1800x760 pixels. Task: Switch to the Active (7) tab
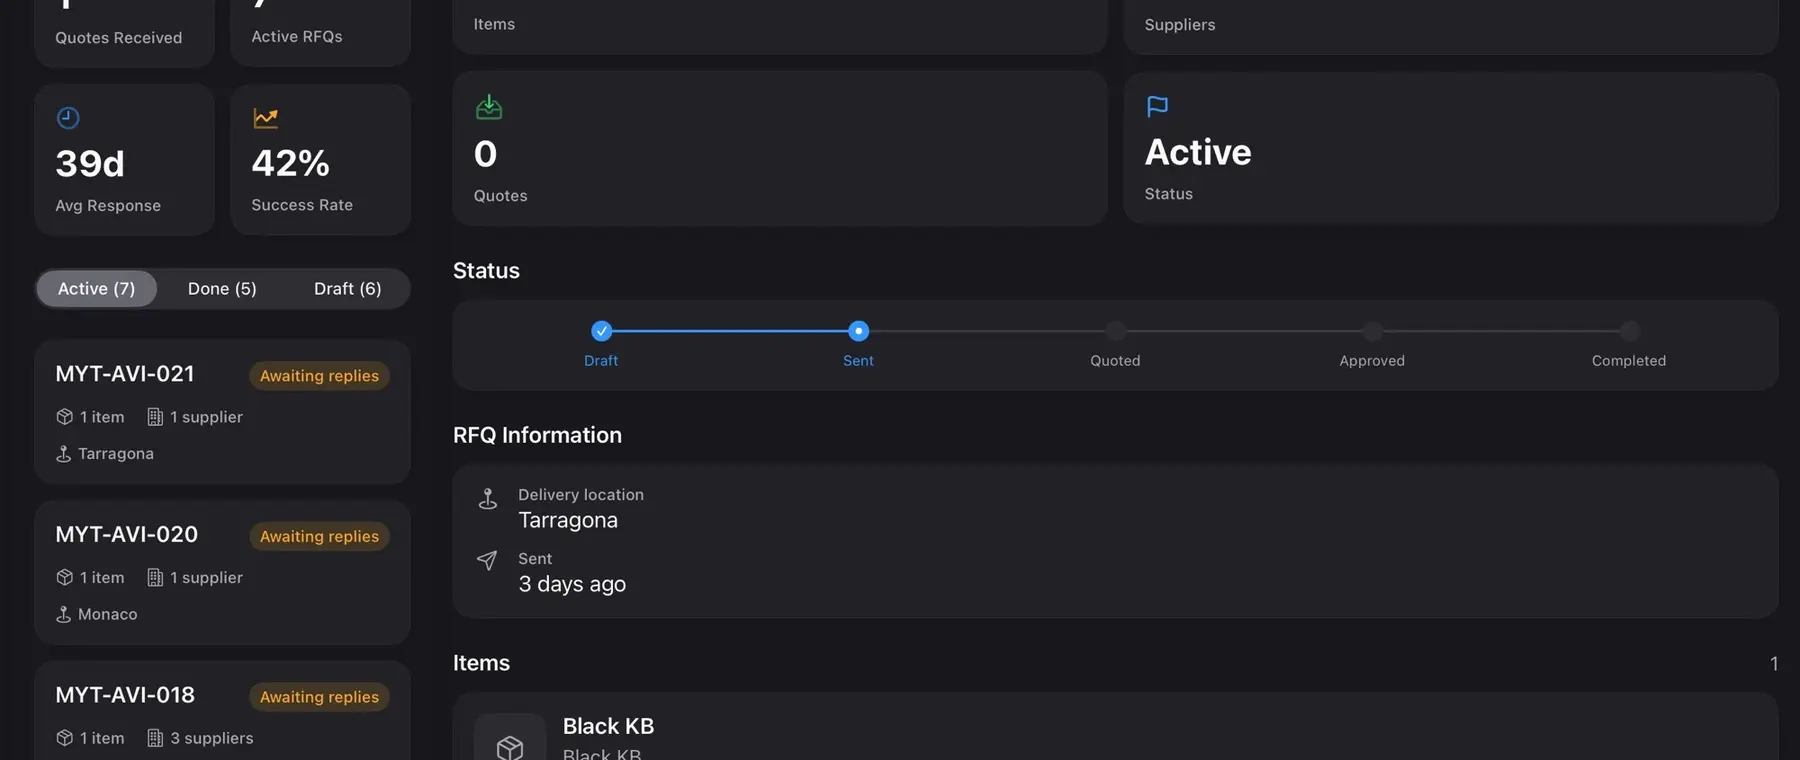pyautogui.click(x=96, y=288)
